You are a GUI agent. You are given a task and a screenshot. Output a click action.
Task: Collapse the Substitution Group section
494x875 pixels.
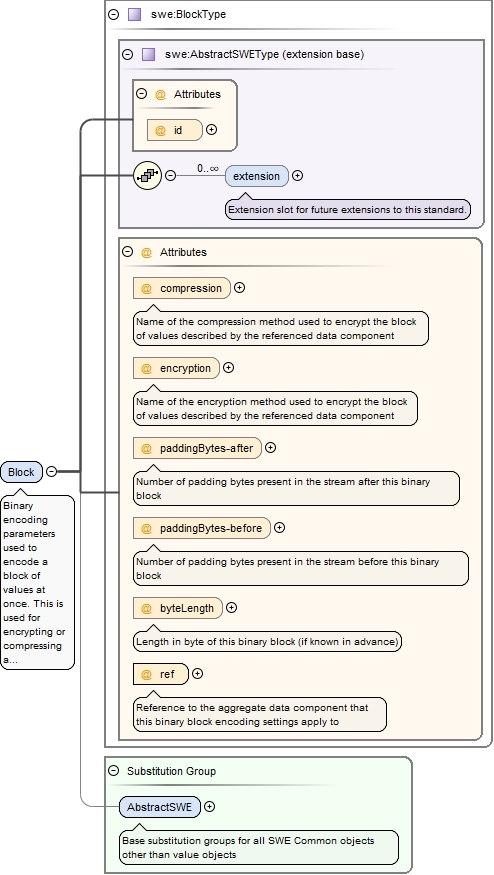(113, 771)
